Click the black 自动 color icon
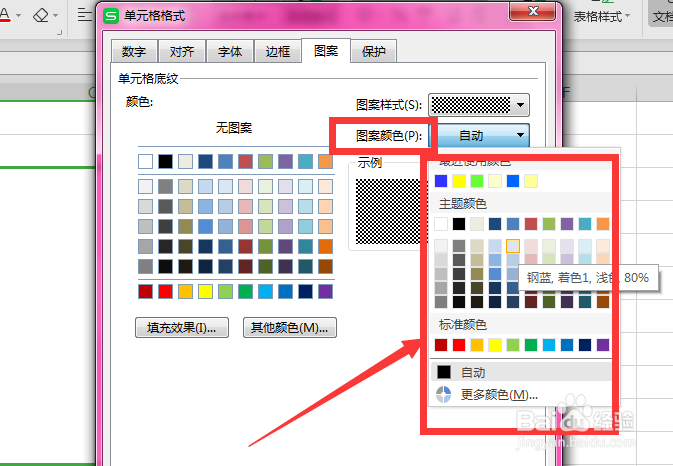Screen dimensions: 673x466 (x=444, y=372)
